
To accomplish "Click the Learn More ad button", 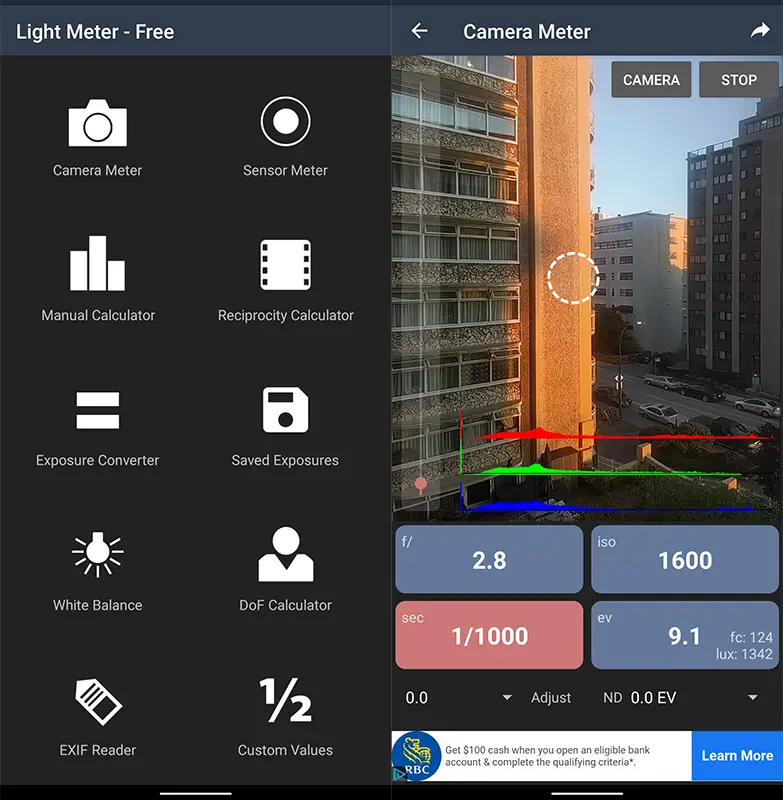I will click(x=737, y=756).
